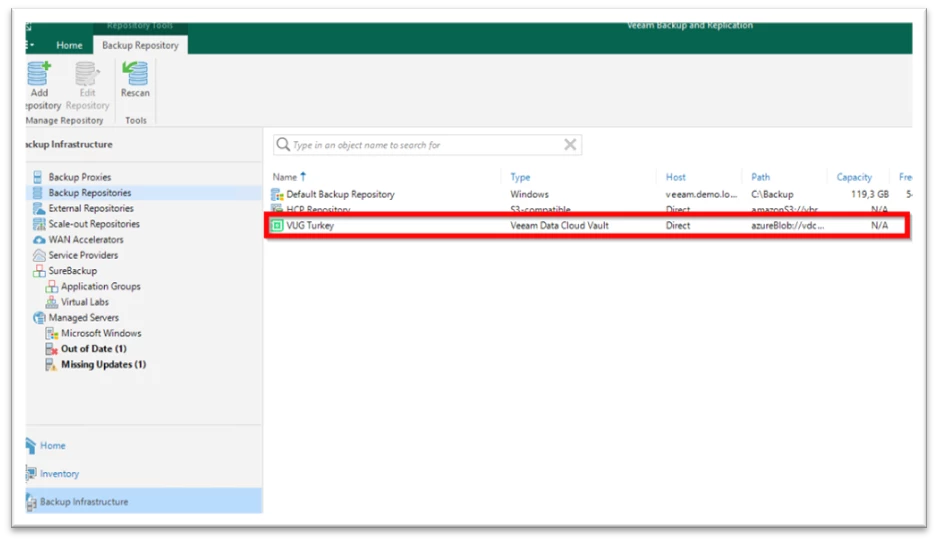Click the Backup Repositories tree icon
Screen dimensions: 938x542
click(38, 193)
